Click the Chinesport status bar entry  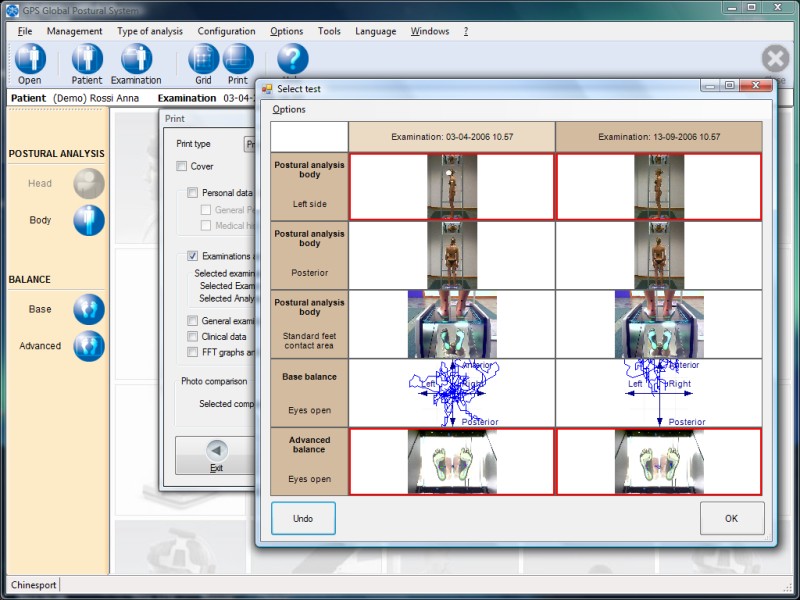coord(34,585)
